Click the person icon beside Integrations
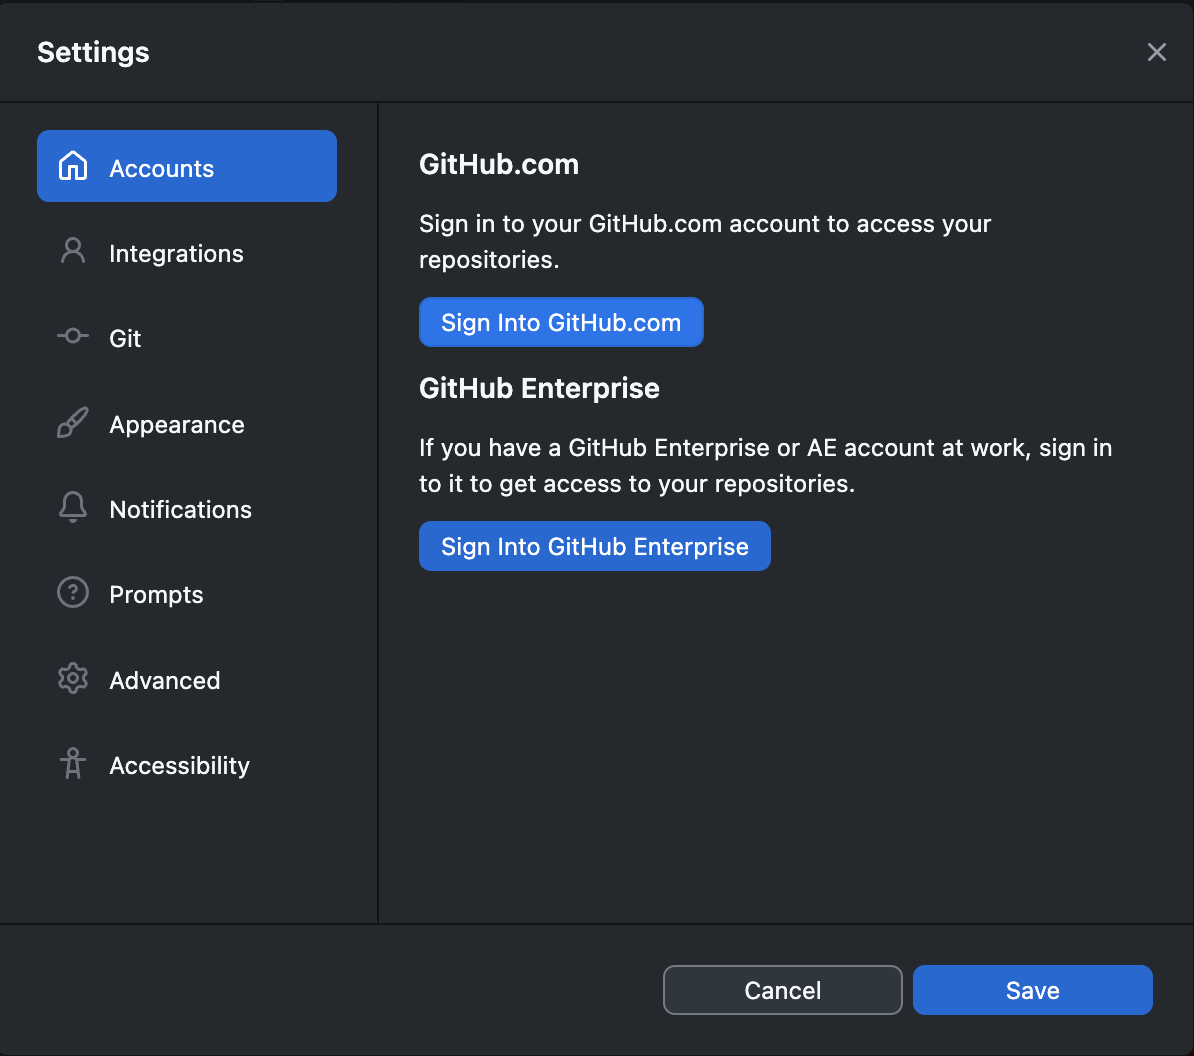The height and width of the screenshot is (1056, 1194). [x=73, y=250]
